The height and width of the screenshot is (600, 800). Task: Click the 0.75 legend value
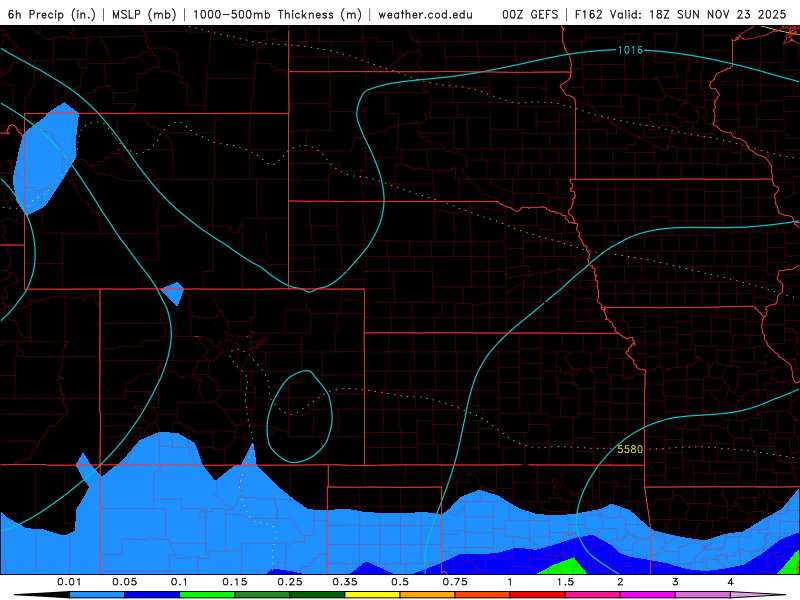pos(455,582)
